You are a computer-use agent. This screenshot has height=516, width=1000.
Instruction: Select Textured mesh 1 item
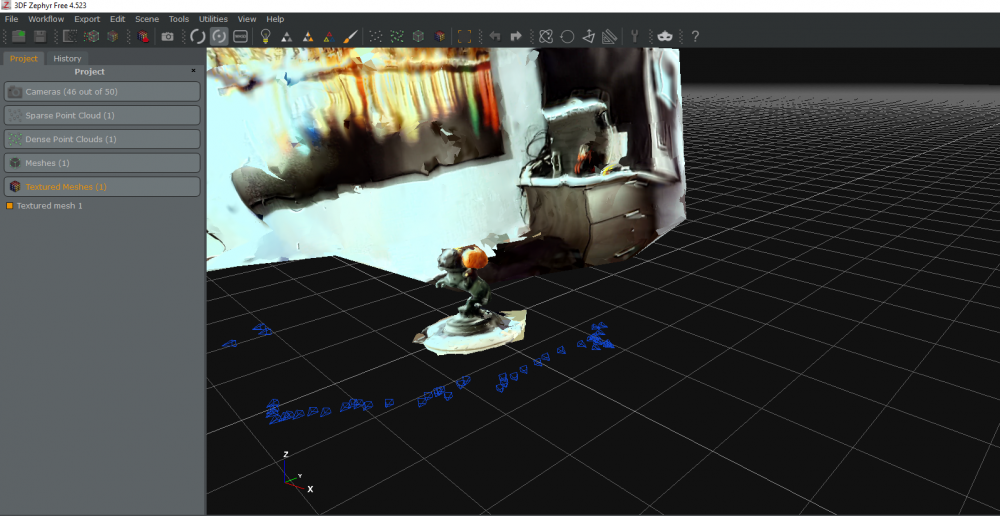point(50,206)
